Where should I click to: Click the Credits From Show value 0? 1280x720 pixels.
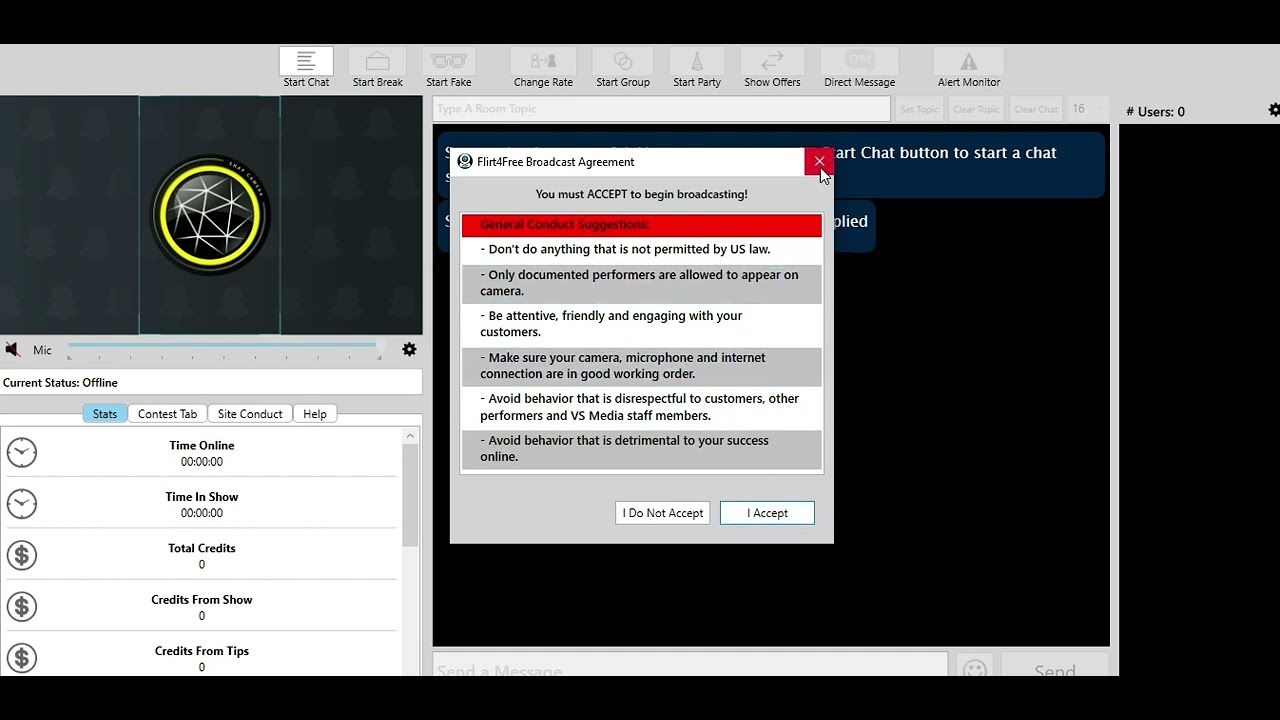tap(202, 616)
